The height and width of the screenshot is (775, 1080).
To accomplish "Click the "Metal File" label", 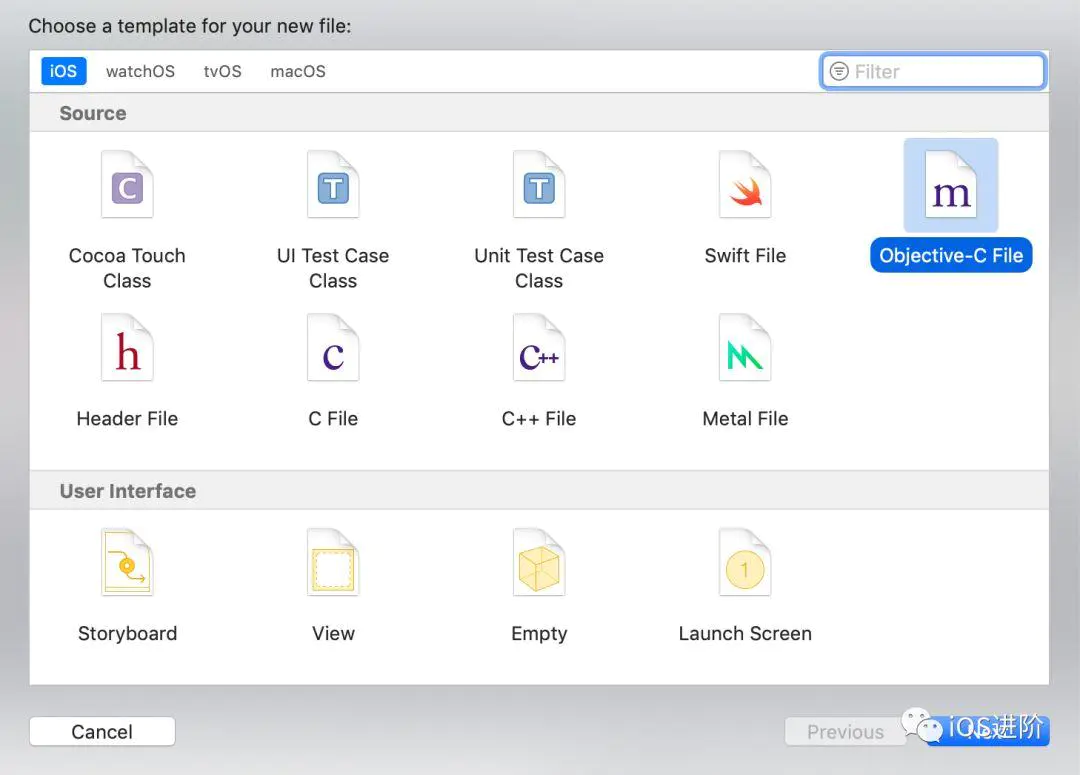I will (x=745, y=419).
